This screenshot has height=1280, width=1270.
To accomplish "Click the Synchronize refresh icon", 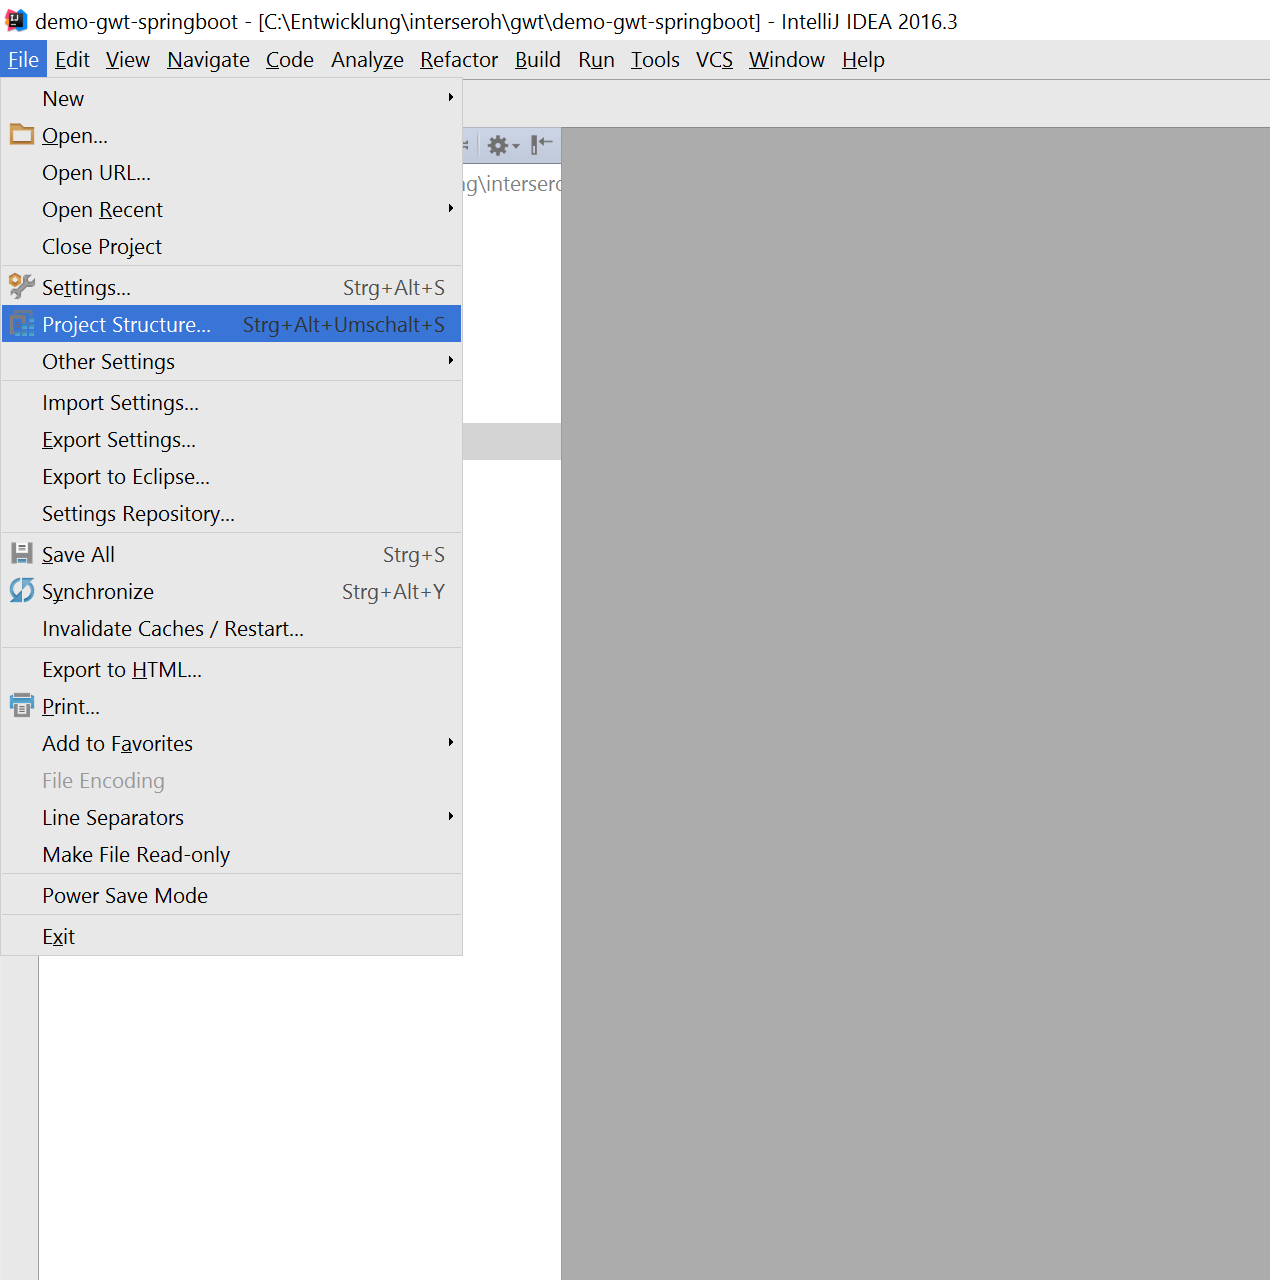I will 22,590.
